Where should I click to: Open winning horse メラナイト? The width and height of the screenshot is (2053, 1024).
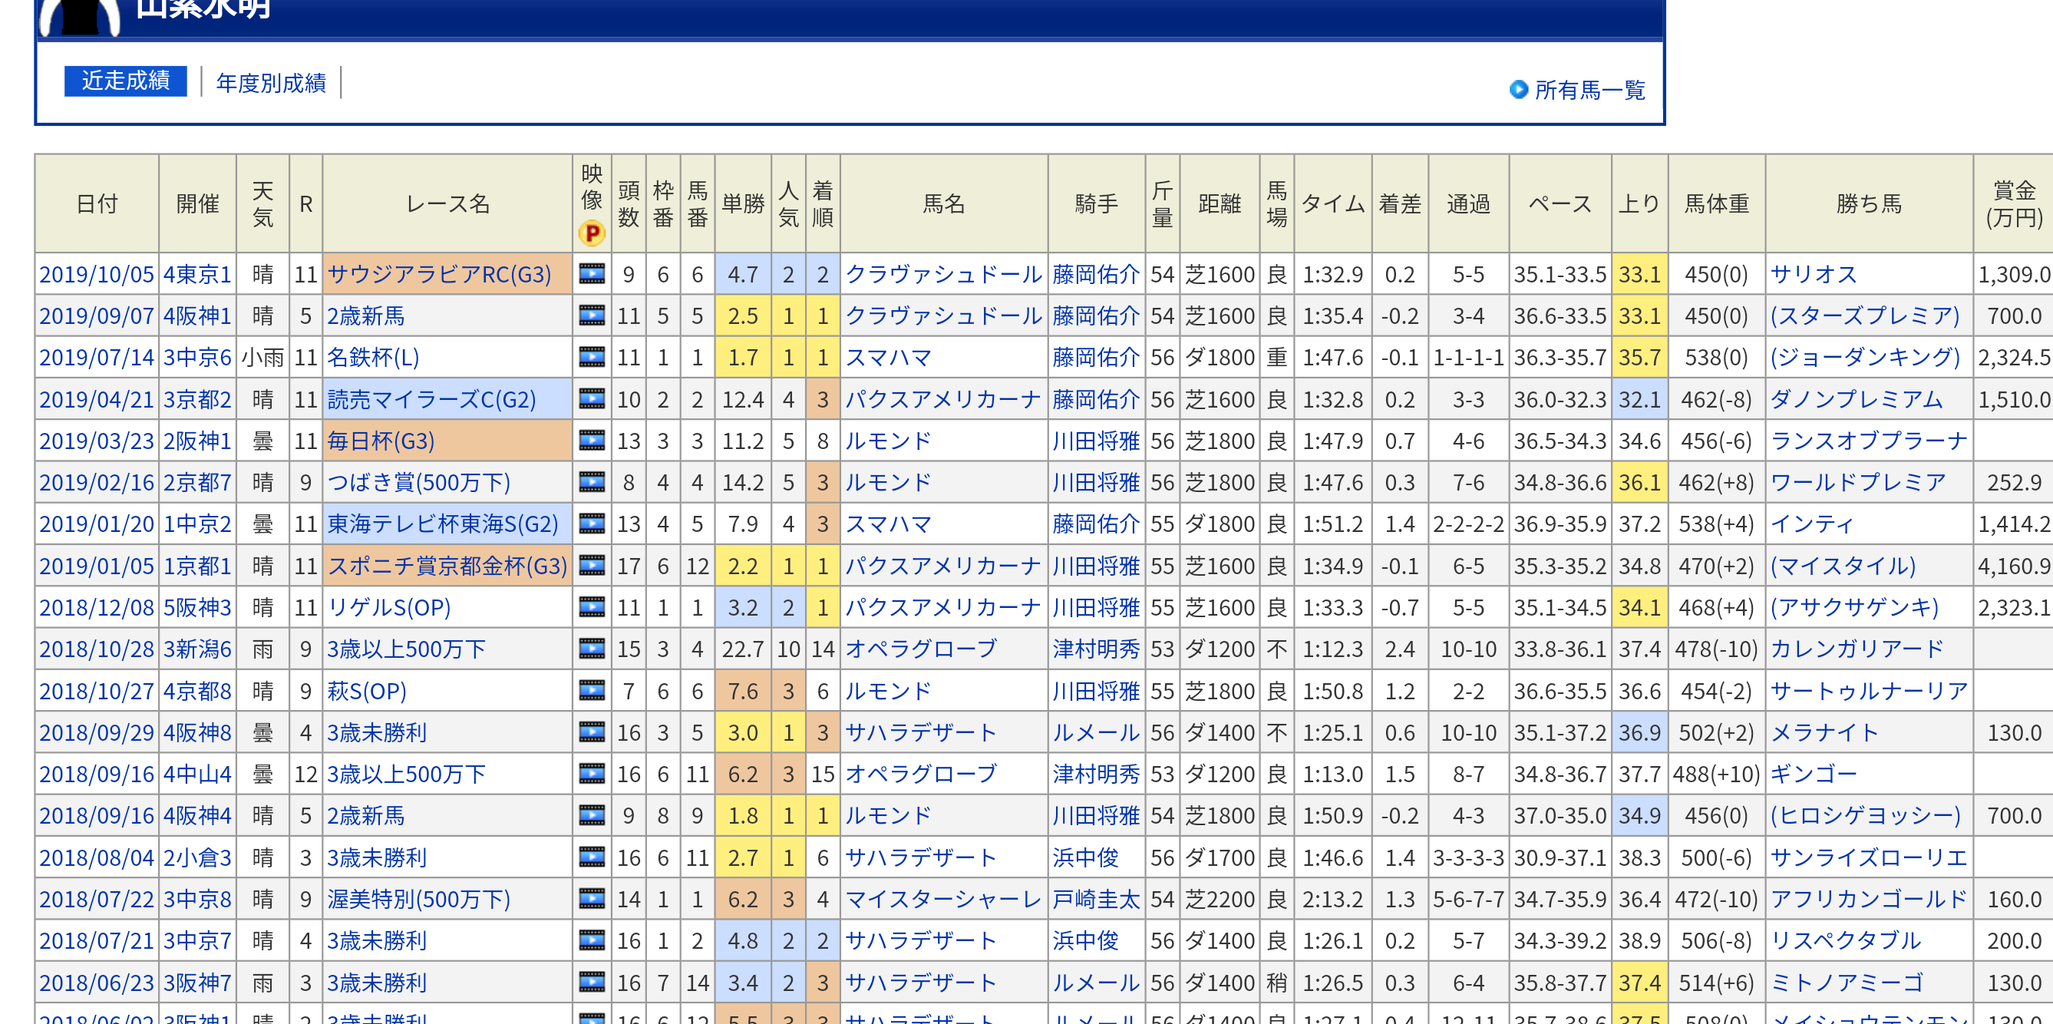(1824, 732)
